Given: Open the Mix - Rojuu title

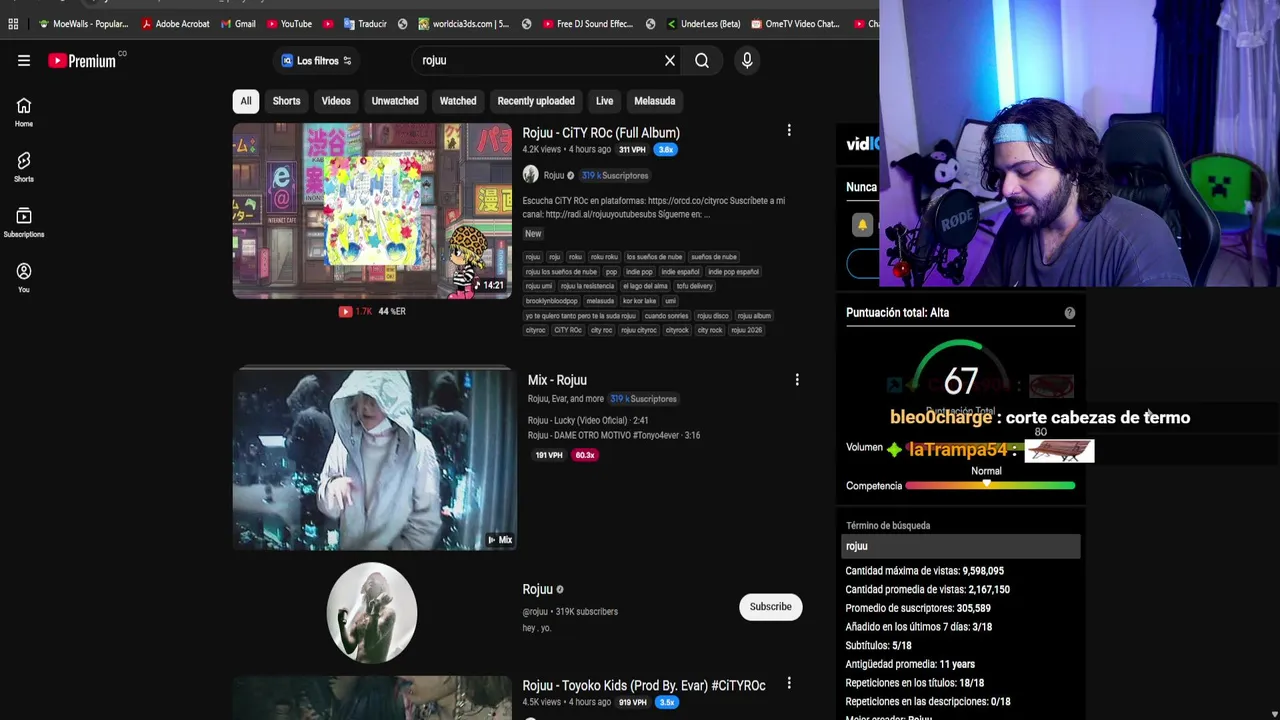Looking at the screenshot, I should click(557, 380).
